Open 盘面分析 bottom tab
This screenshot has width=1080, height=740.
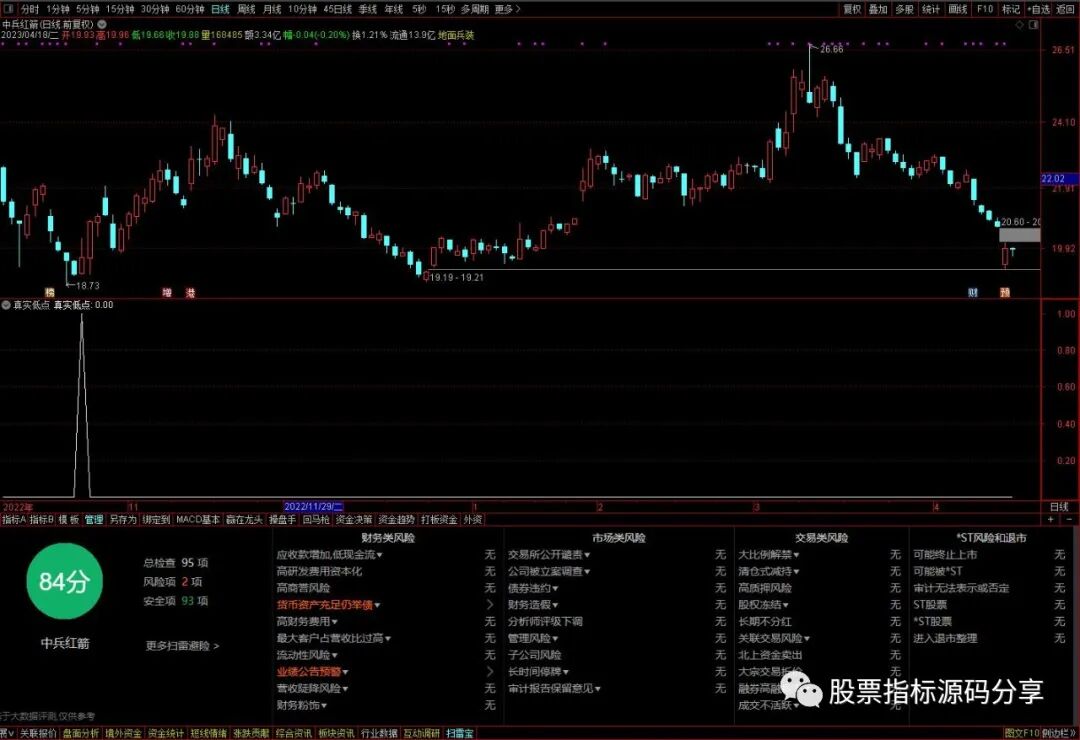(81, 733)
